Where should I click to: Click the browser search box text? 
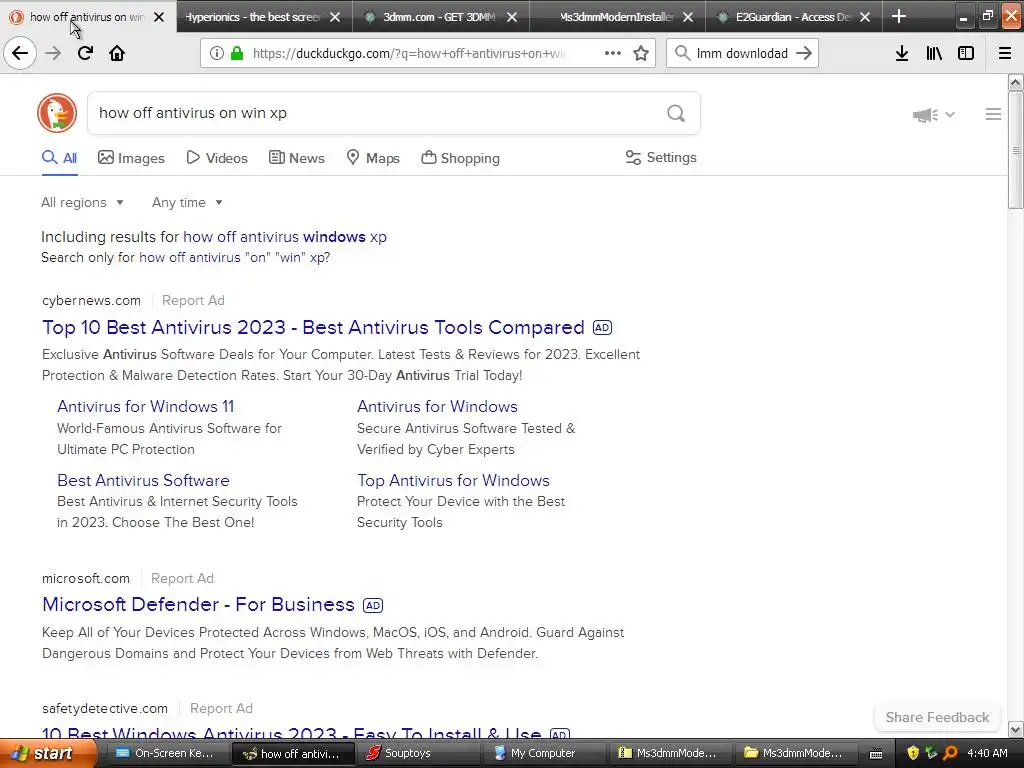pyautogui.click(x=742, y=53)
